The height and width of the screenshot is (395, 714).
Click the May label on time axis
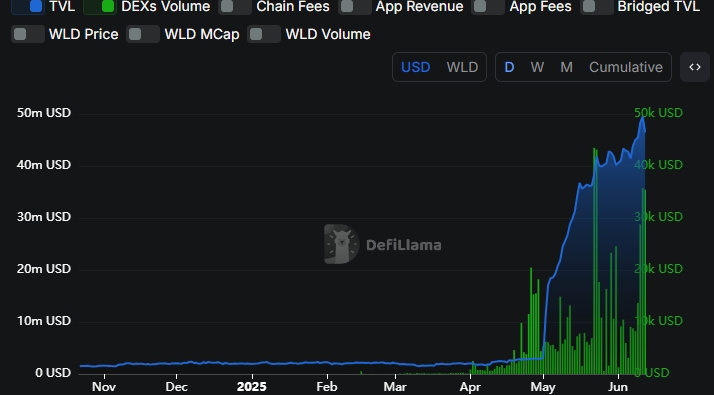(x=543, y=387)
